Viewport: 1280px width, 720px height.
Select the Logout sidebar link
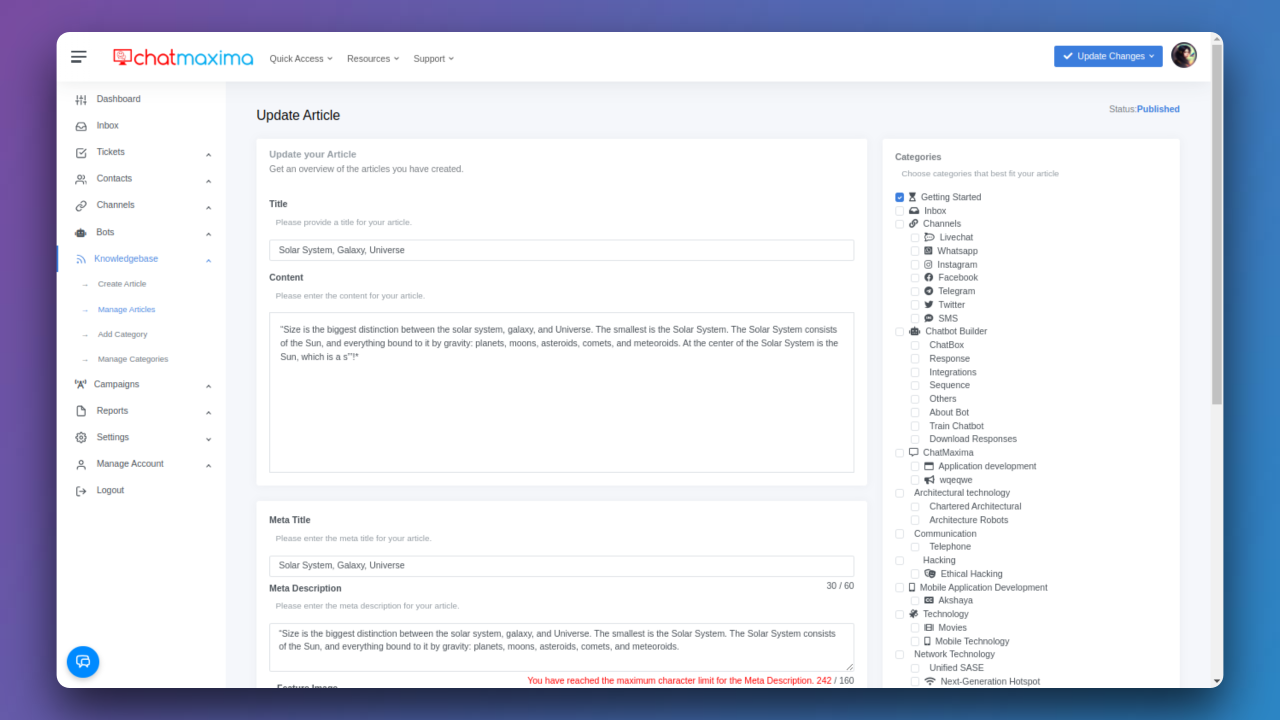(x=110, y=490)
